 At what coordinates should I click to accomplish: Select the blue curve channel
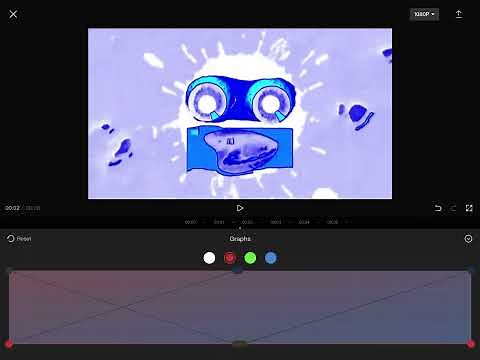click(271, 258)
